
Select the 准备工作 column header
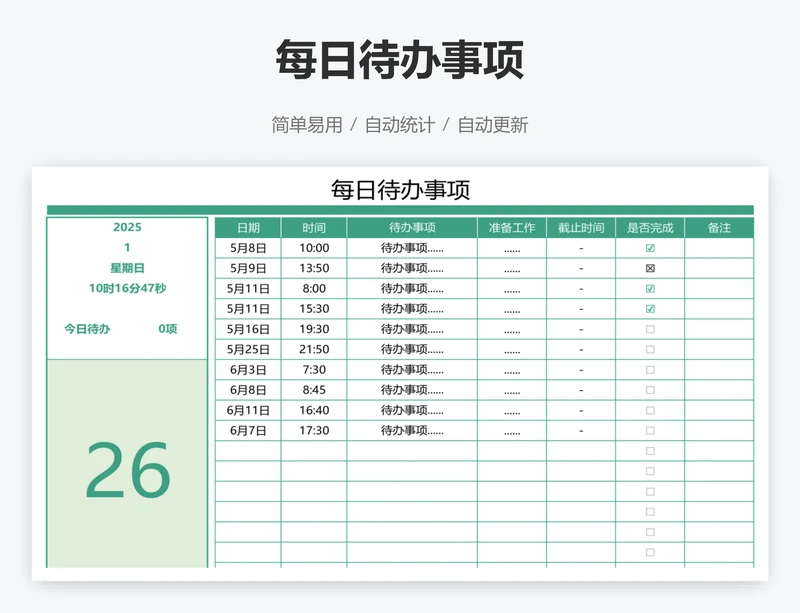(512, 227)
